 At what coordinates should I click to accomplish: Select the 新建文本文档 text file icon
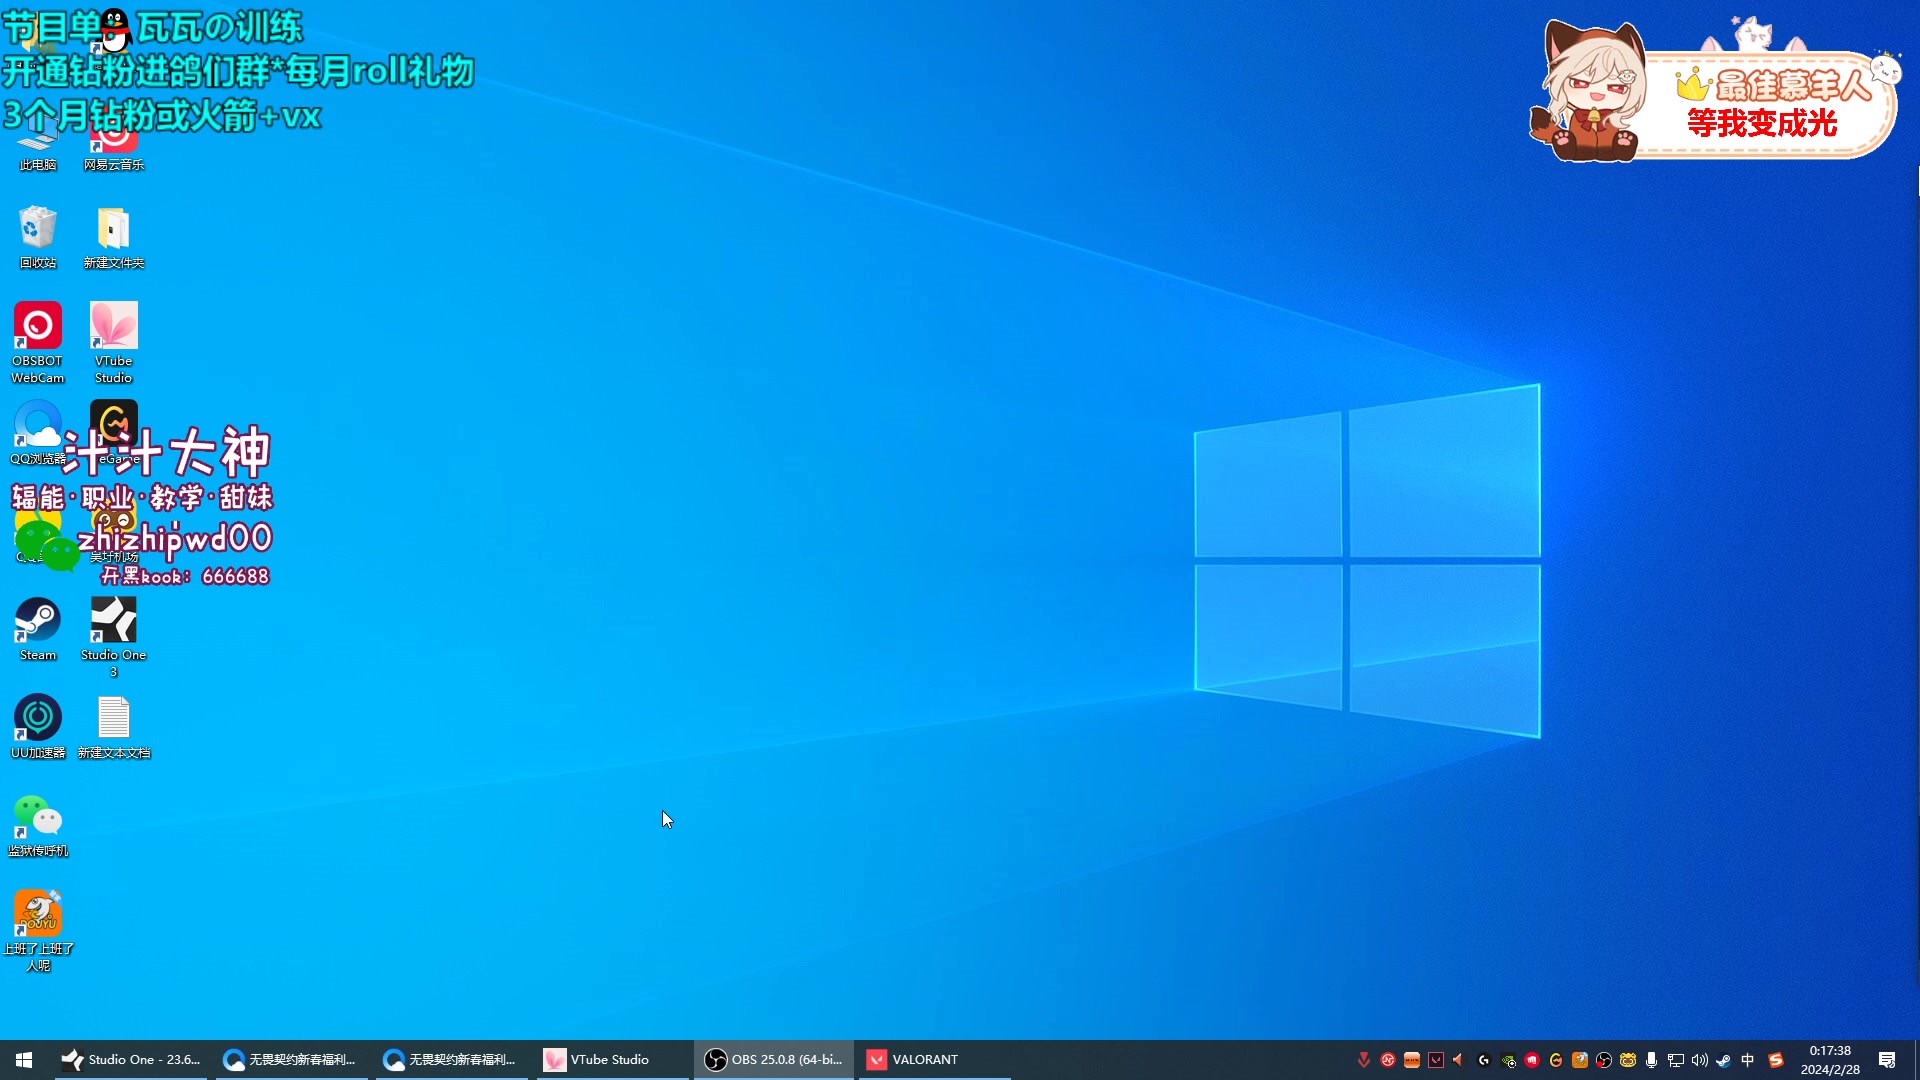coord(114,727)
